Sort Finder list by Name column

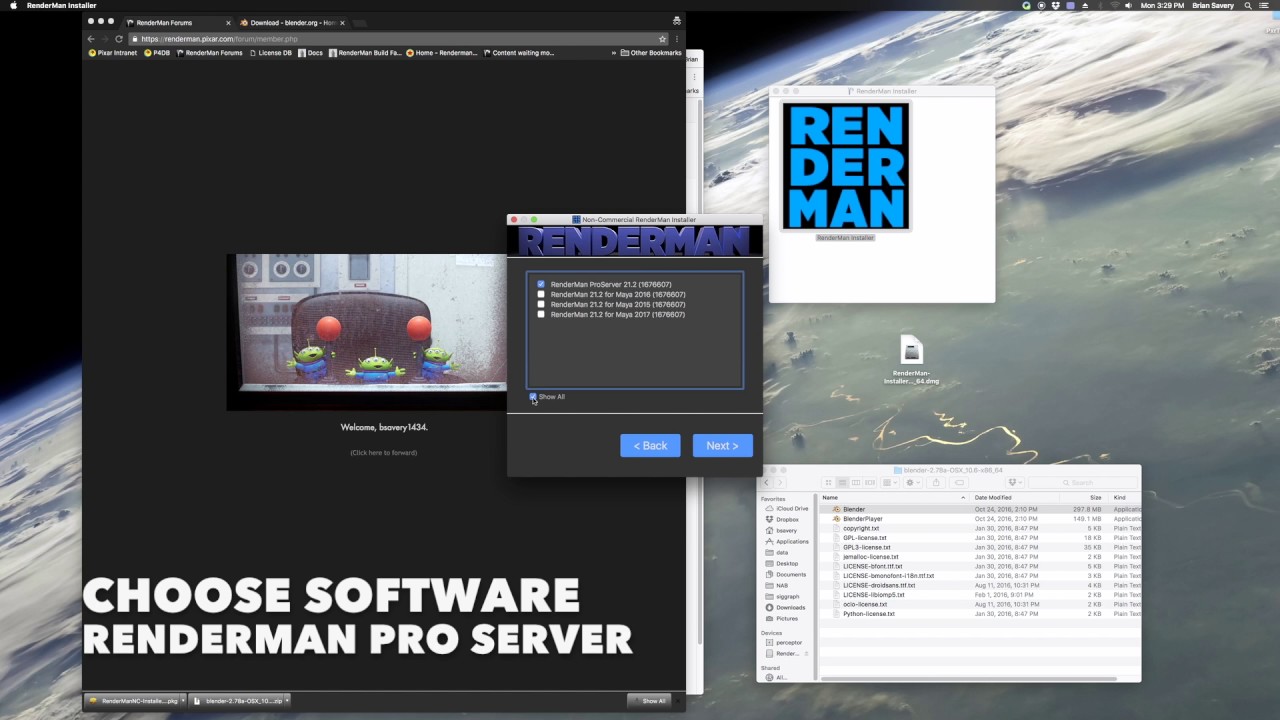click(x=894, y=497)
